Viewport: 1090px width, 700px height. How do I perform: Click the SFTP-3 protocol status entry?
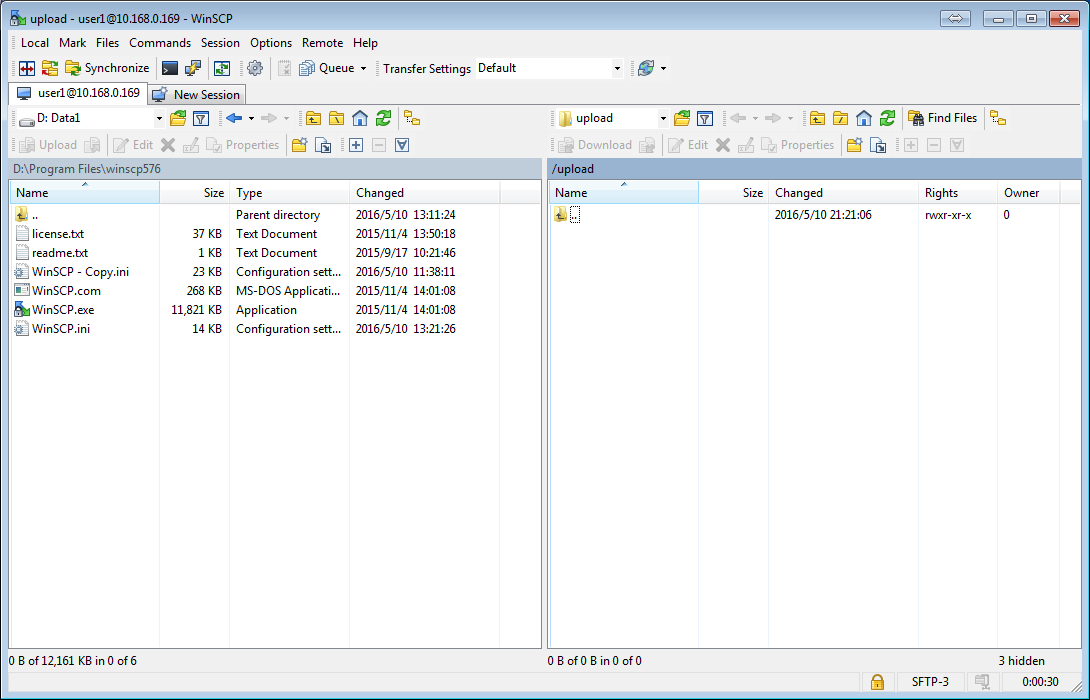click(x=929, y=682)
